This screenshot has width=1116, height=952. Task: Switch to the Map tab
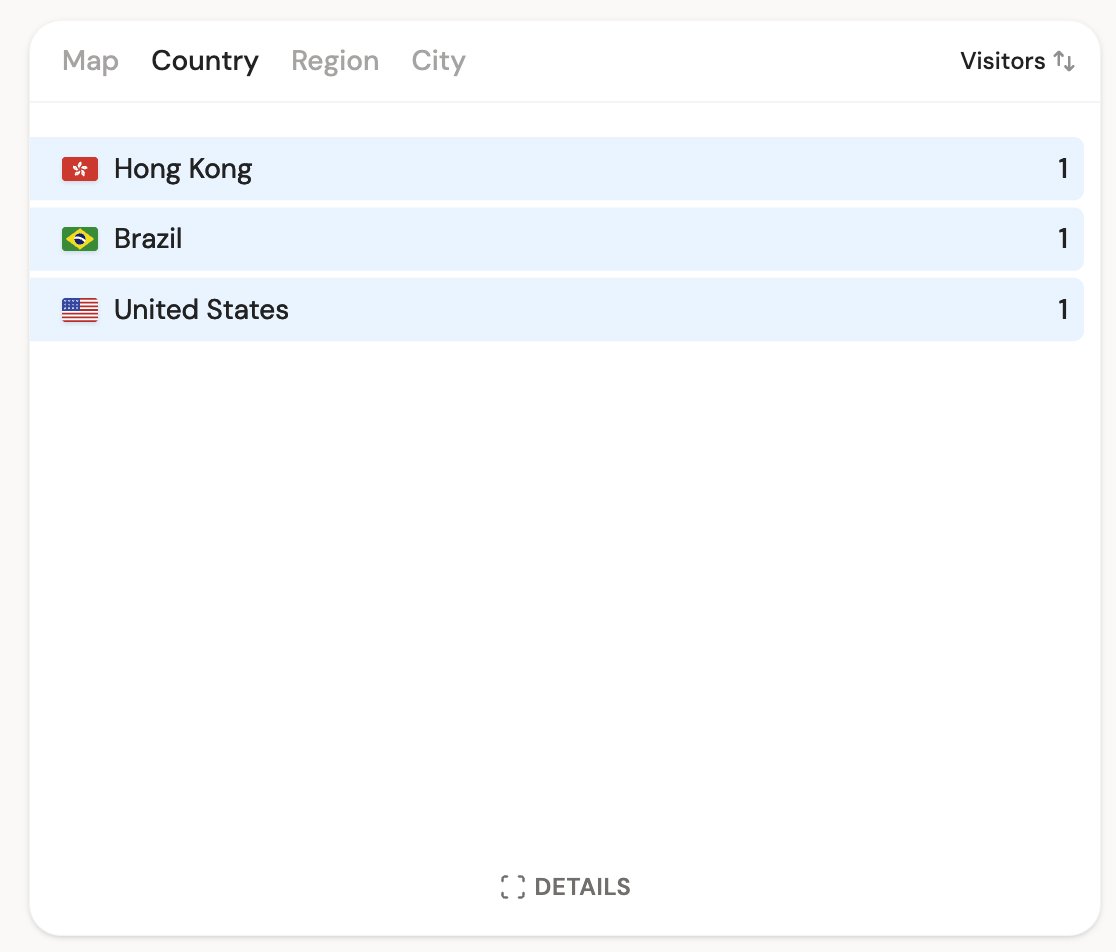[89, 61]
